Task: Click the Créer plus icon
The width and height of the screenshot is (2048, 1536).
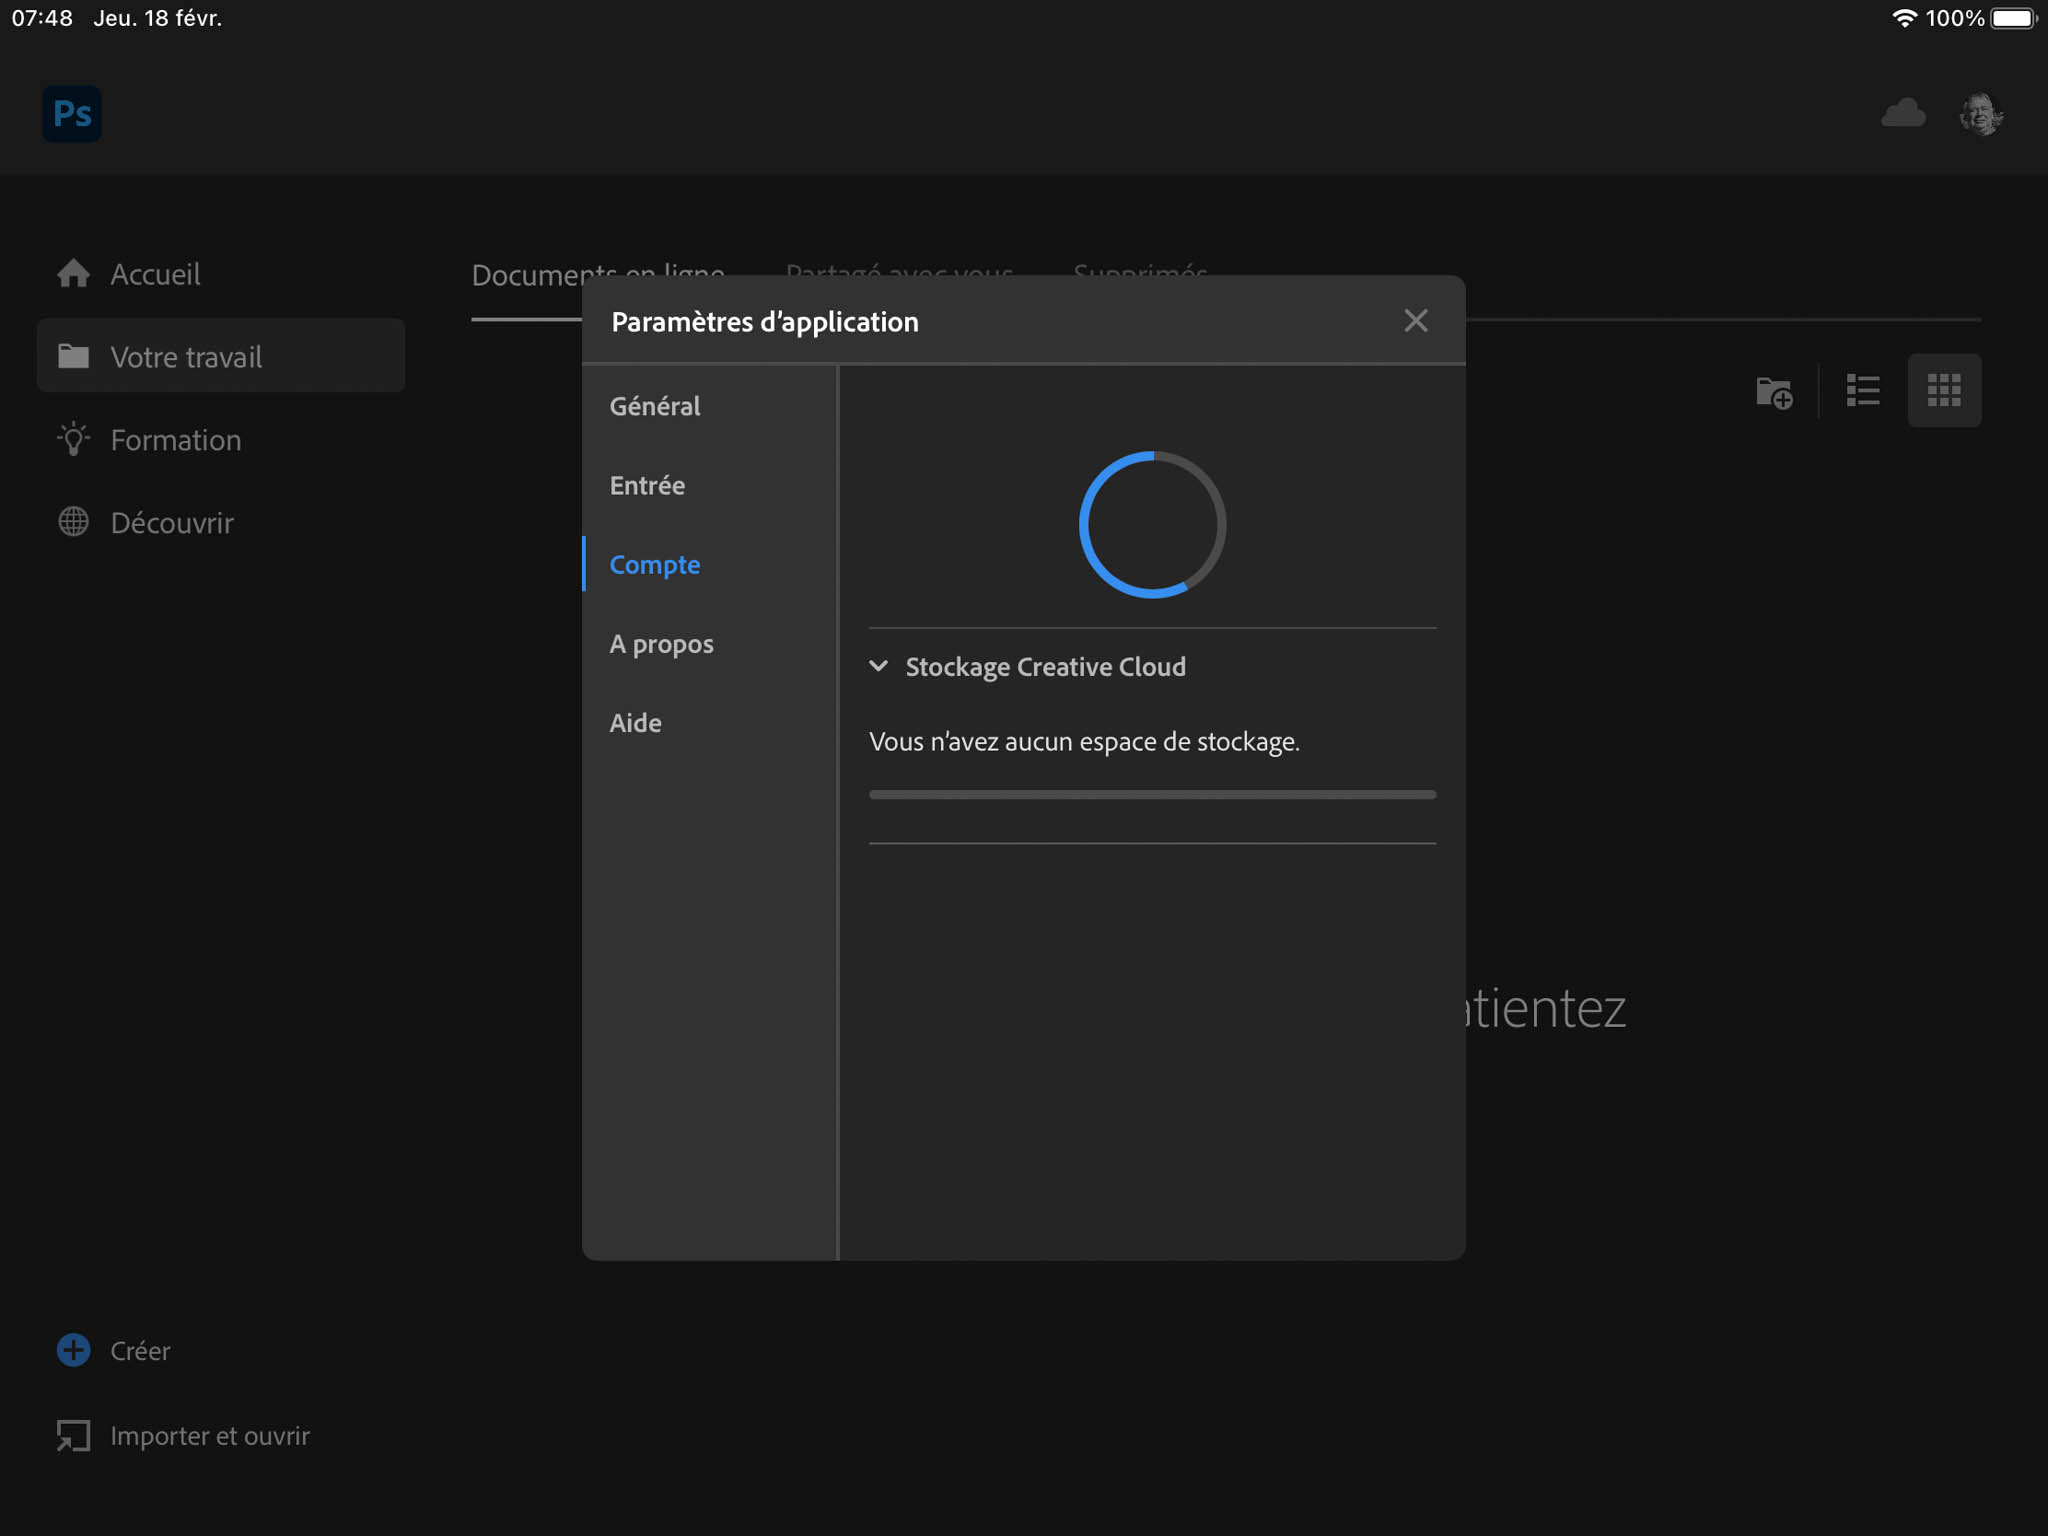Action: pos(73,1350)
